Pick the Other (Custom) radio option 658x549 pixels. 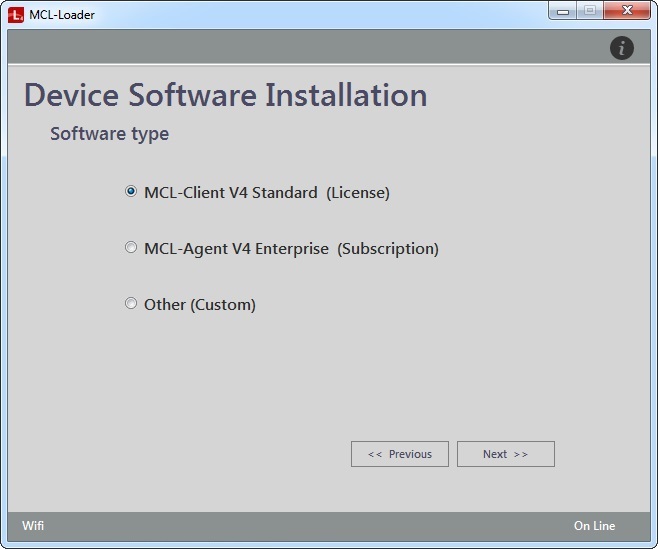click(x=131, y=303)
